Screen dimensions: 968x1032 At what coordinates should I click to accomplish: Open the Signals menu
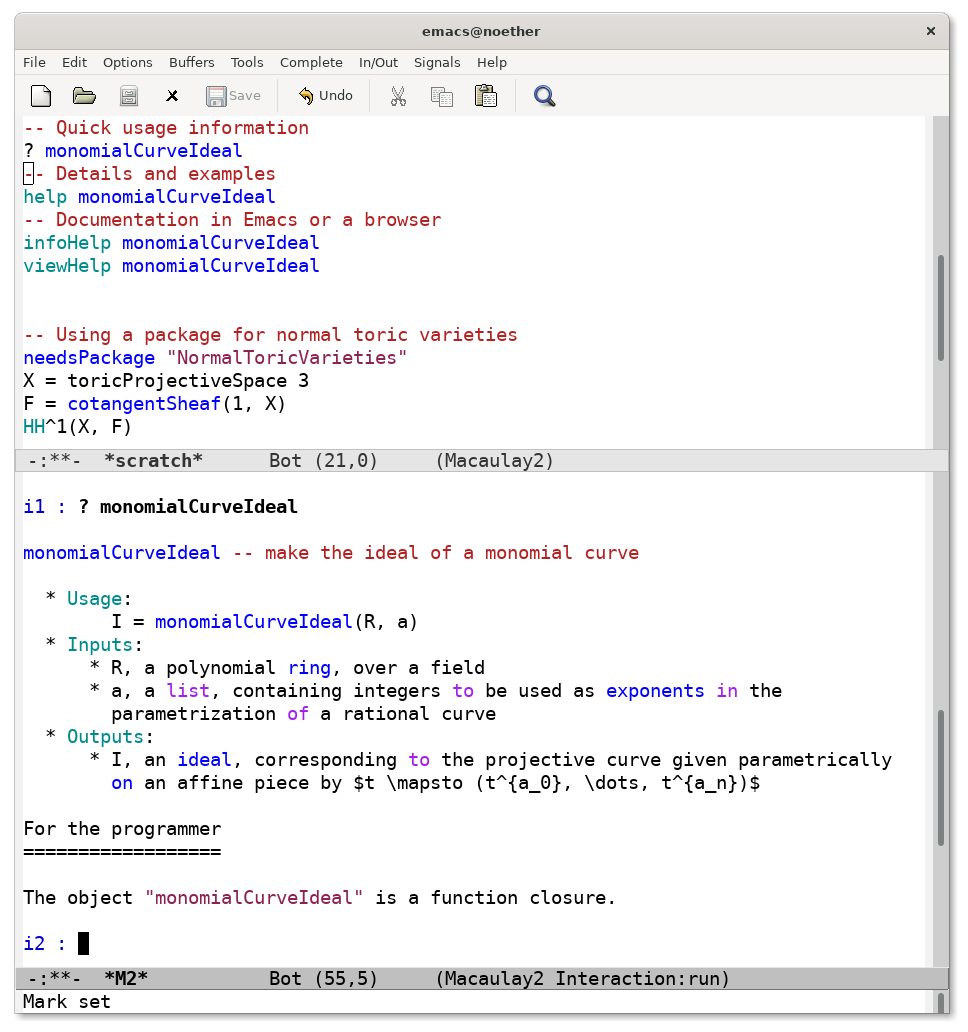pos(437,63)
